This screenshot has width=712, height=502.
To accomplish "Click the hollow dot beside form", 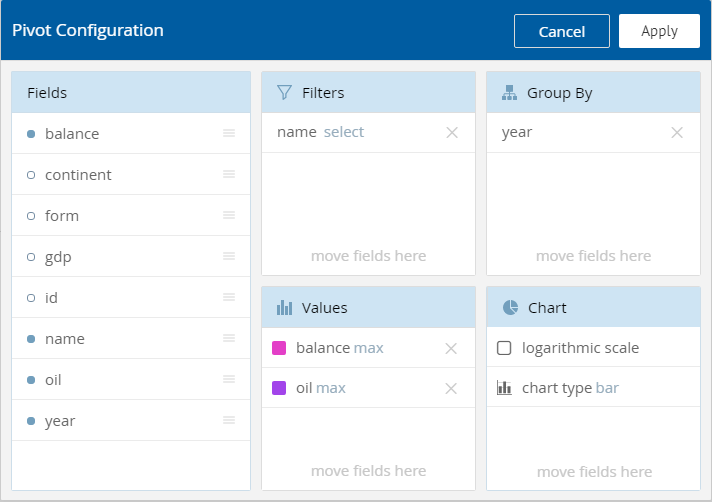I will [x=31, y=216].
